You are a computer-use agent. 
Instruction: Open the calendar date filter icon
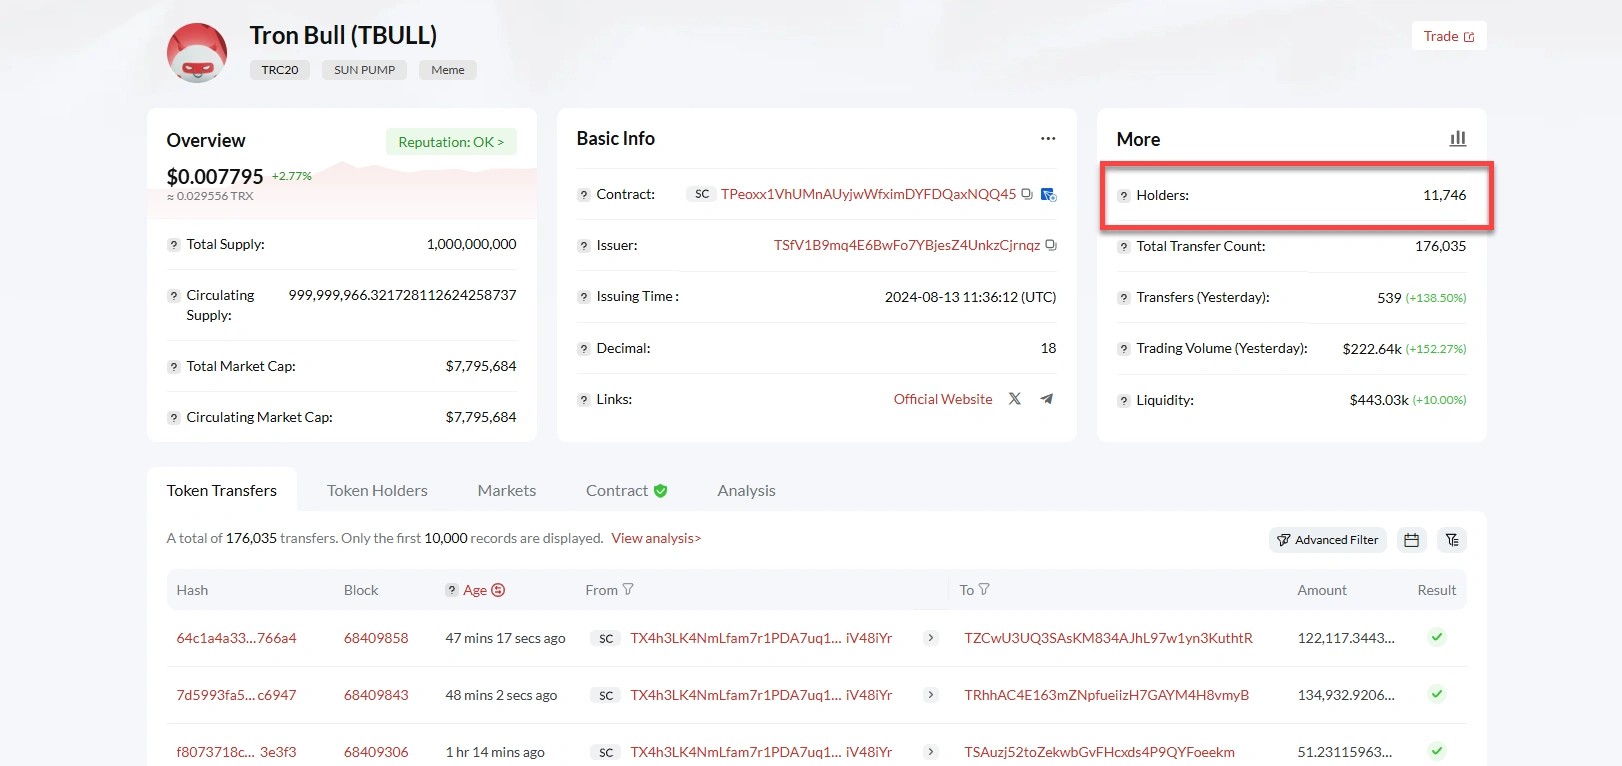[x=1411, y=540]
